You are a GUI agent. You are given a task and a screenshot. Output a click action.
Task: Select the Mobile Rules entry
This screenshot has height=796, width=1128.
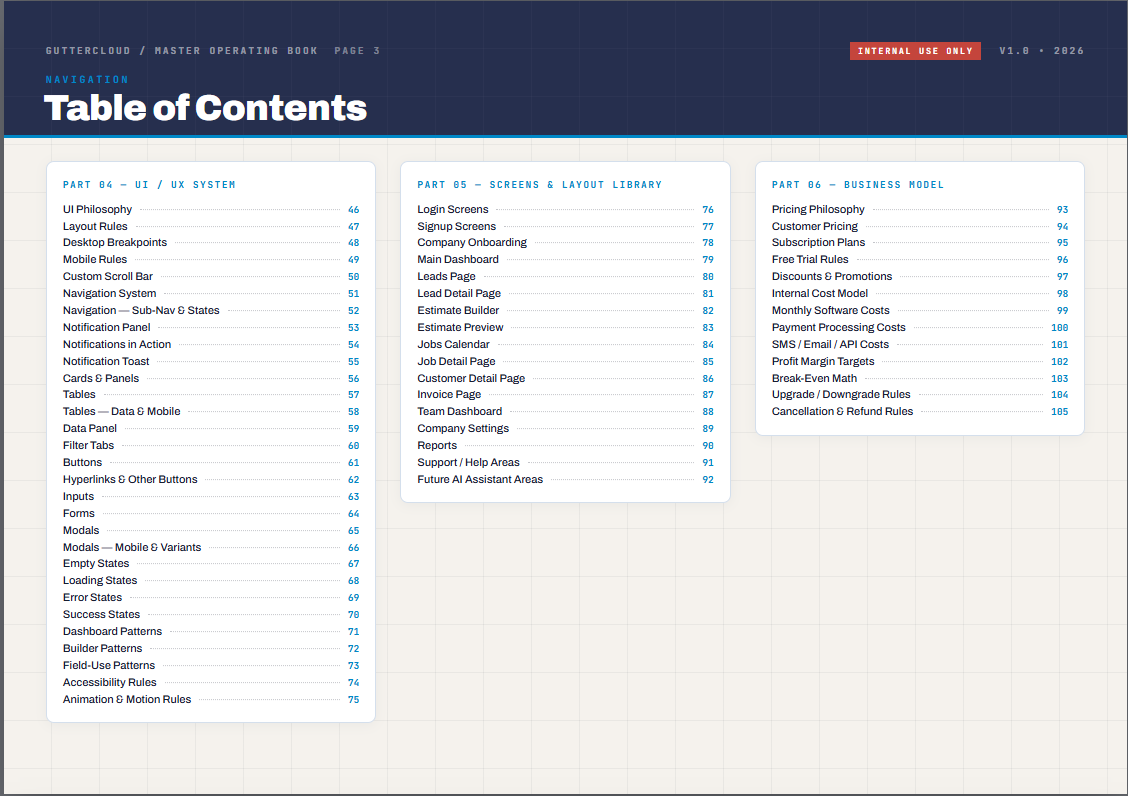coord(211,260)
